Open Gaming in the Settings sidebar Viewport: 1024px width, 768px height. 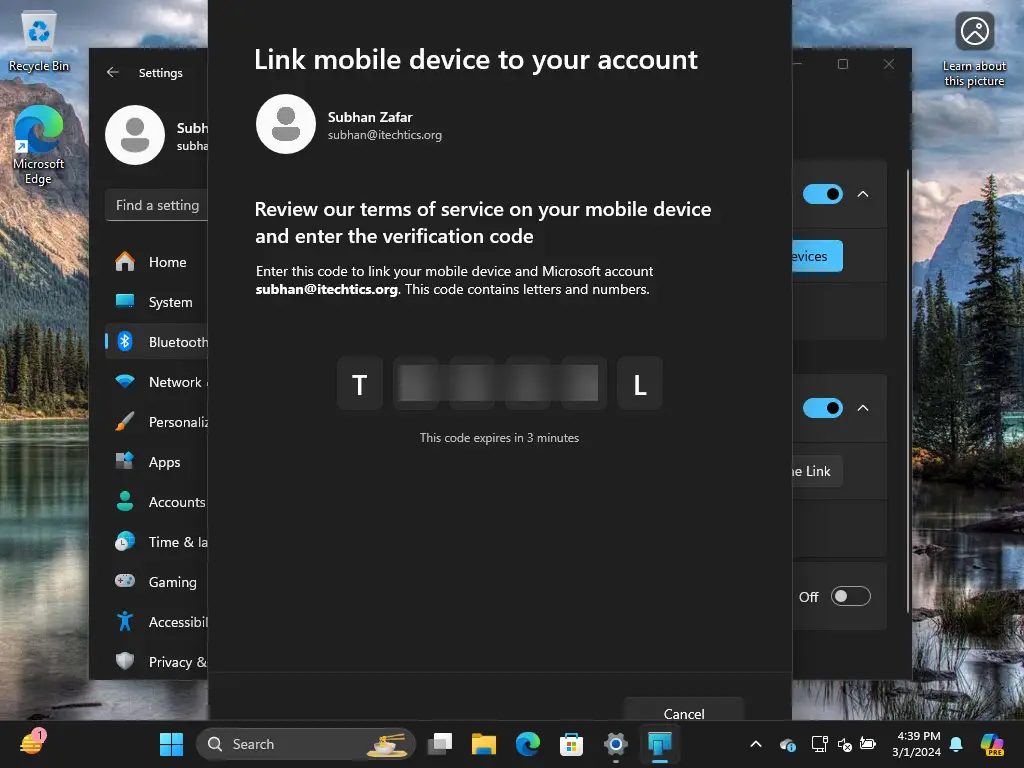click(157, 582)
